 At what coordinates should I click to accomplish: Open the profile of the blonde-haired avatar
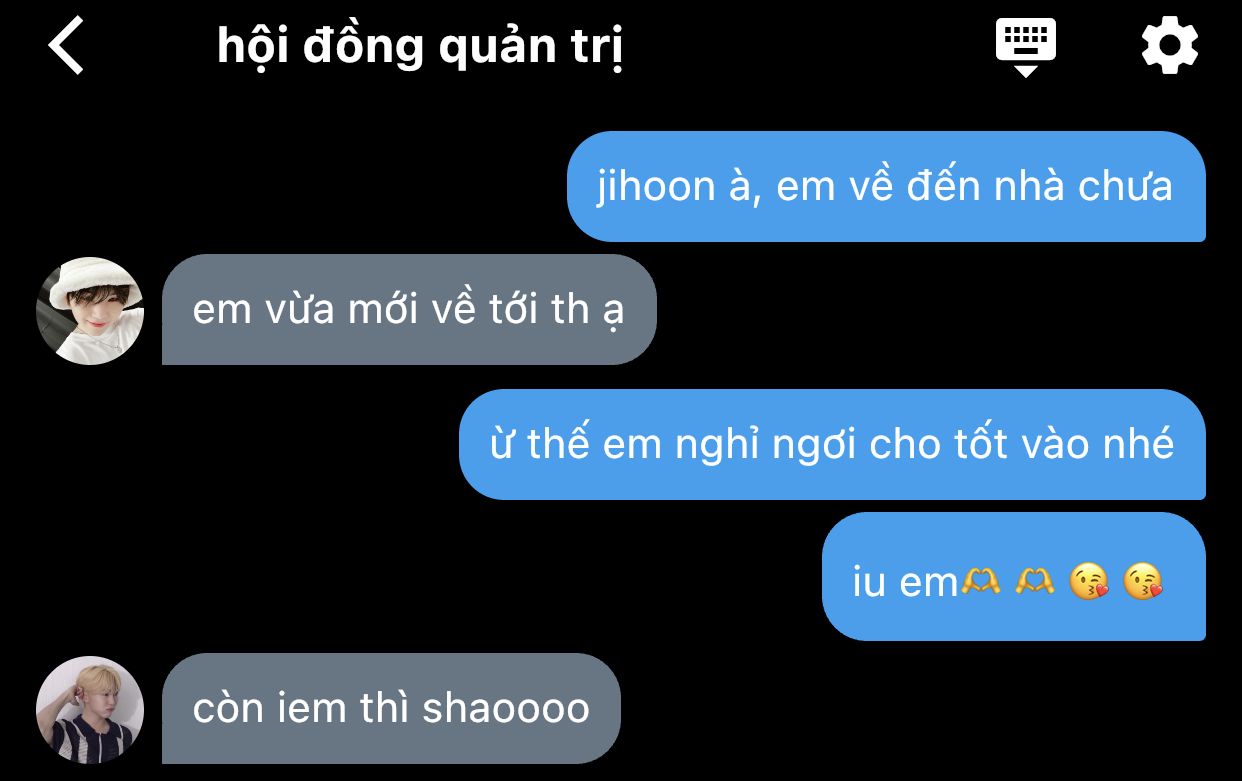tap(90, 710)
